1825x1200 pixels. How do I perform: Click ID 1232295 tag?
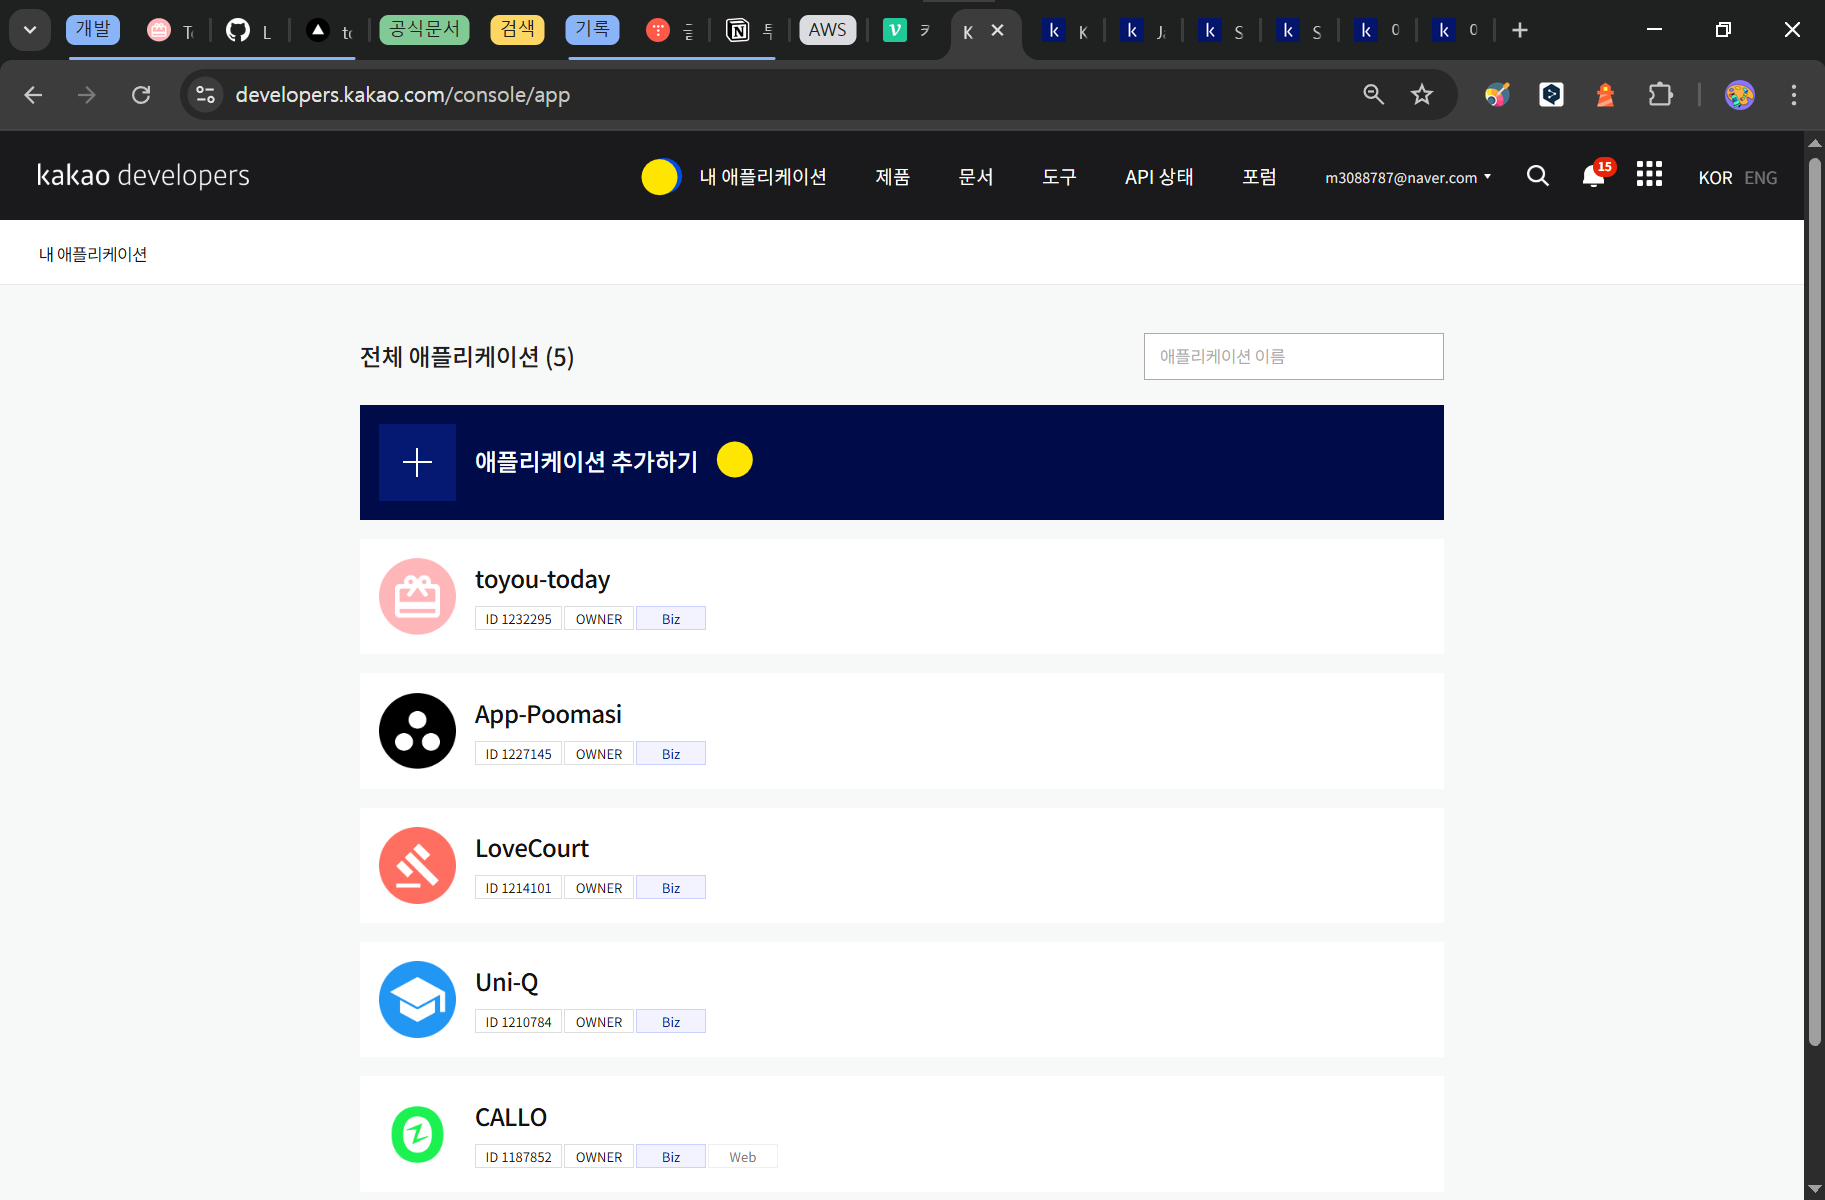(x=518, y=619)
